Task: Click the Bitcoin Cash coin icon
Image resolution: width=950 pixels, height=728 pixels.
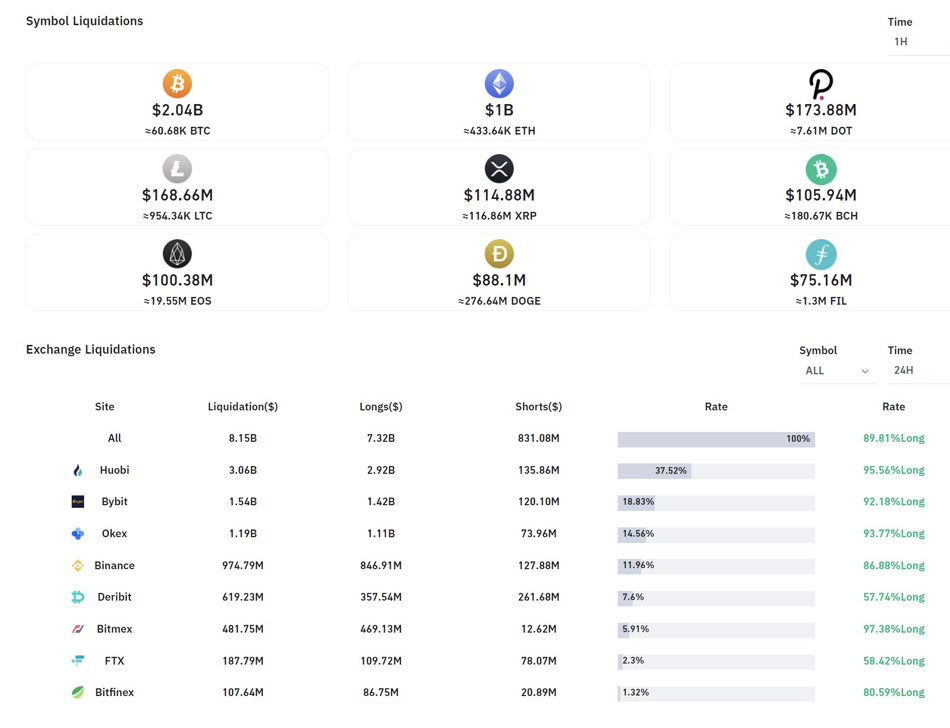Action: (x=821, y=169)
